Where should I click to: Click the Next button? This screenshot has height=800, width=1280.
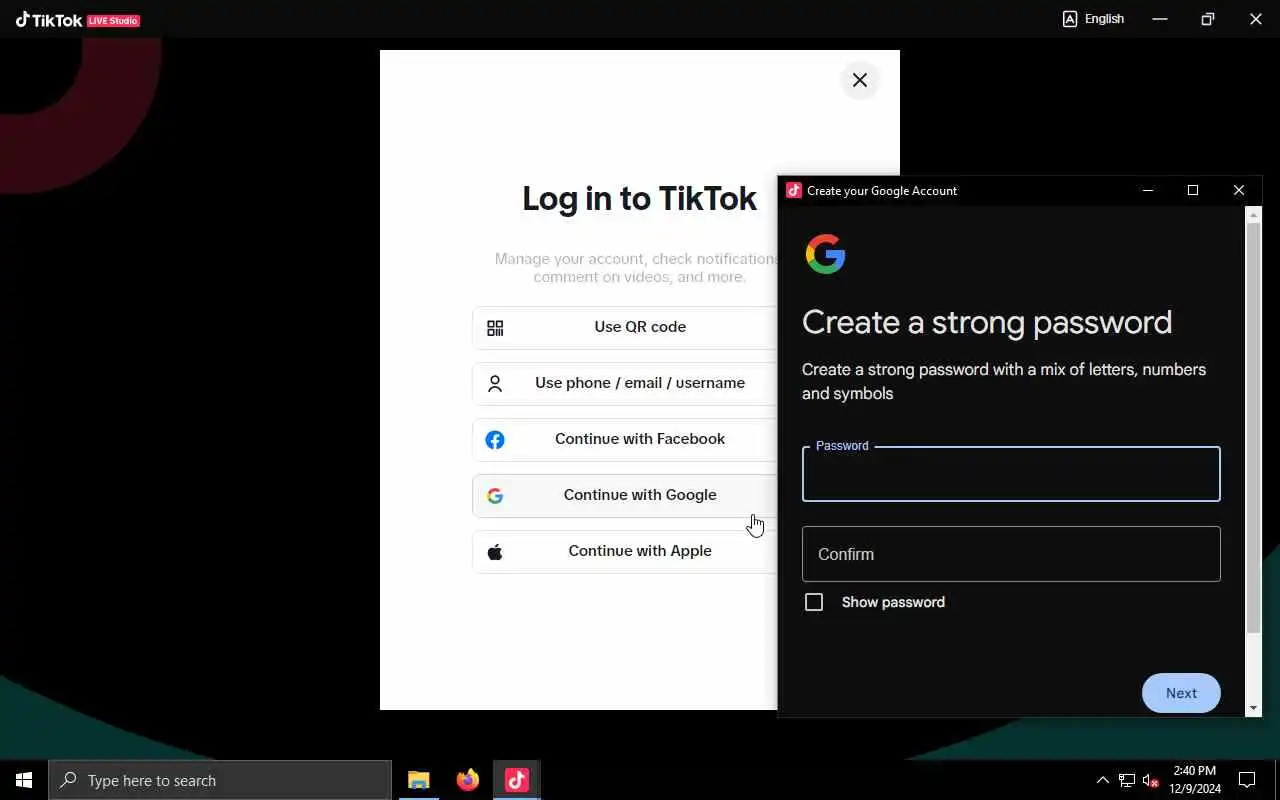coord(1181,693)
